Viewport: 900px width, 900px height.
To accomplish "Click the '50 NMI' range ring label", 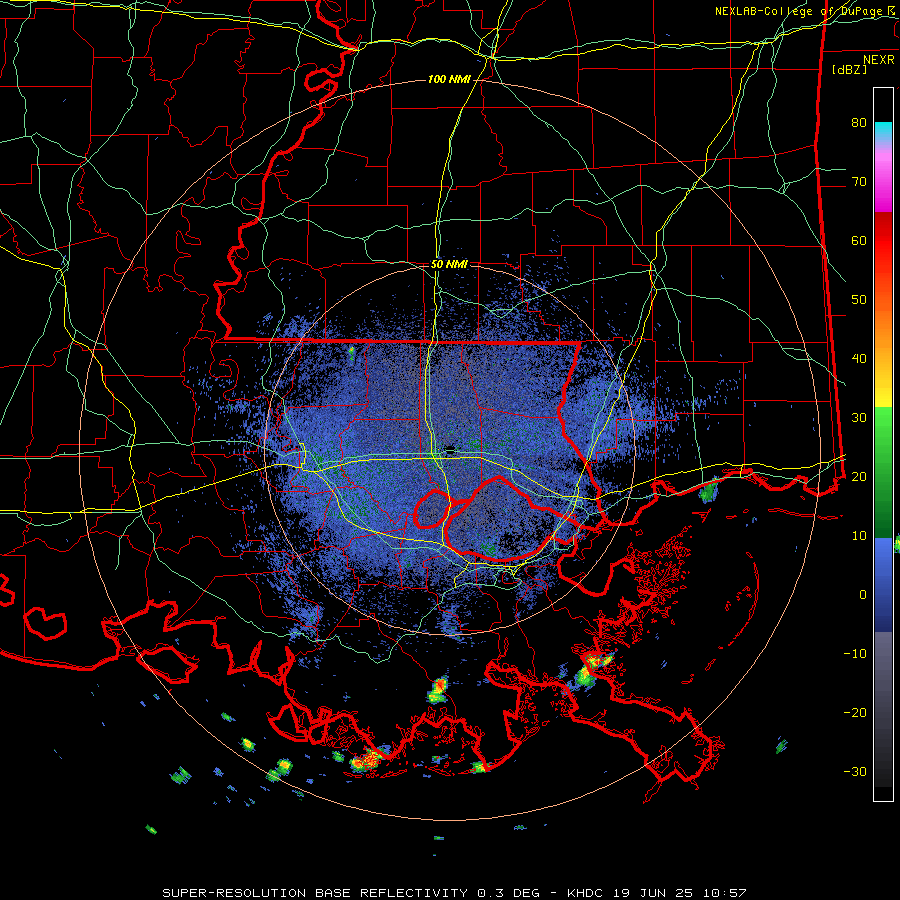I will pos(449,264).
